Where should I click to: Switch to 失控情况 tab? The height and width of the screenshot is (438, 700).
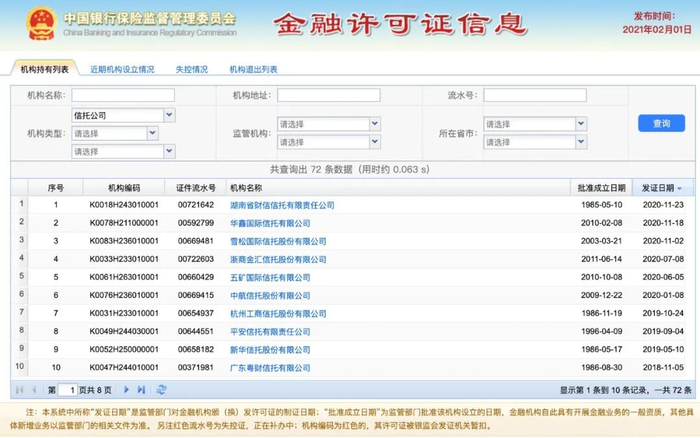coord(192,69)
